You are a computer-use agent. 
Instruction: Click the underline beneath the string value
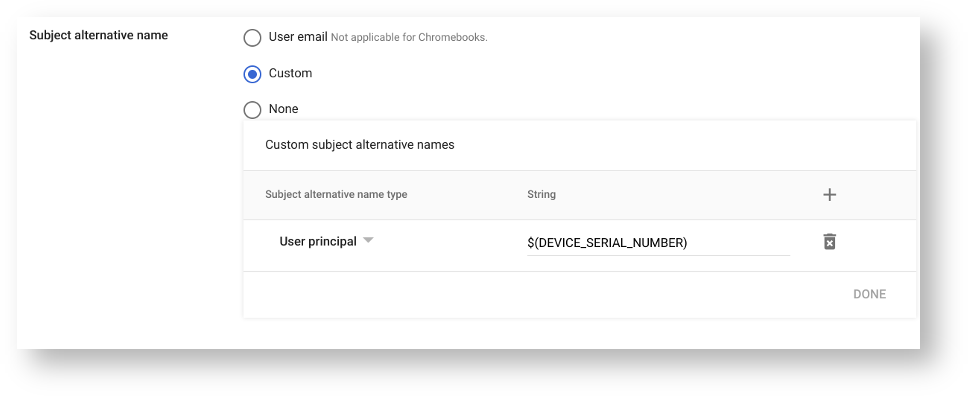(658, 255)
